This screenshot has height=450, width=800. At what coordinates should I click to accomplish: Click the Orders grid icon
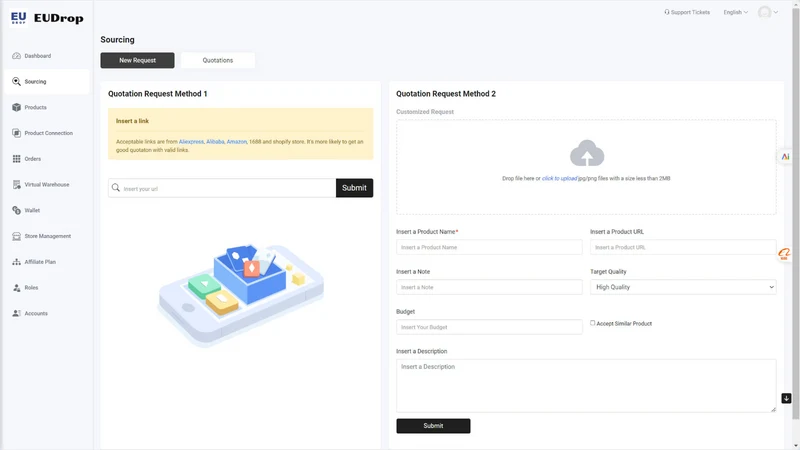pyautogui.click(x=16, y=159)
